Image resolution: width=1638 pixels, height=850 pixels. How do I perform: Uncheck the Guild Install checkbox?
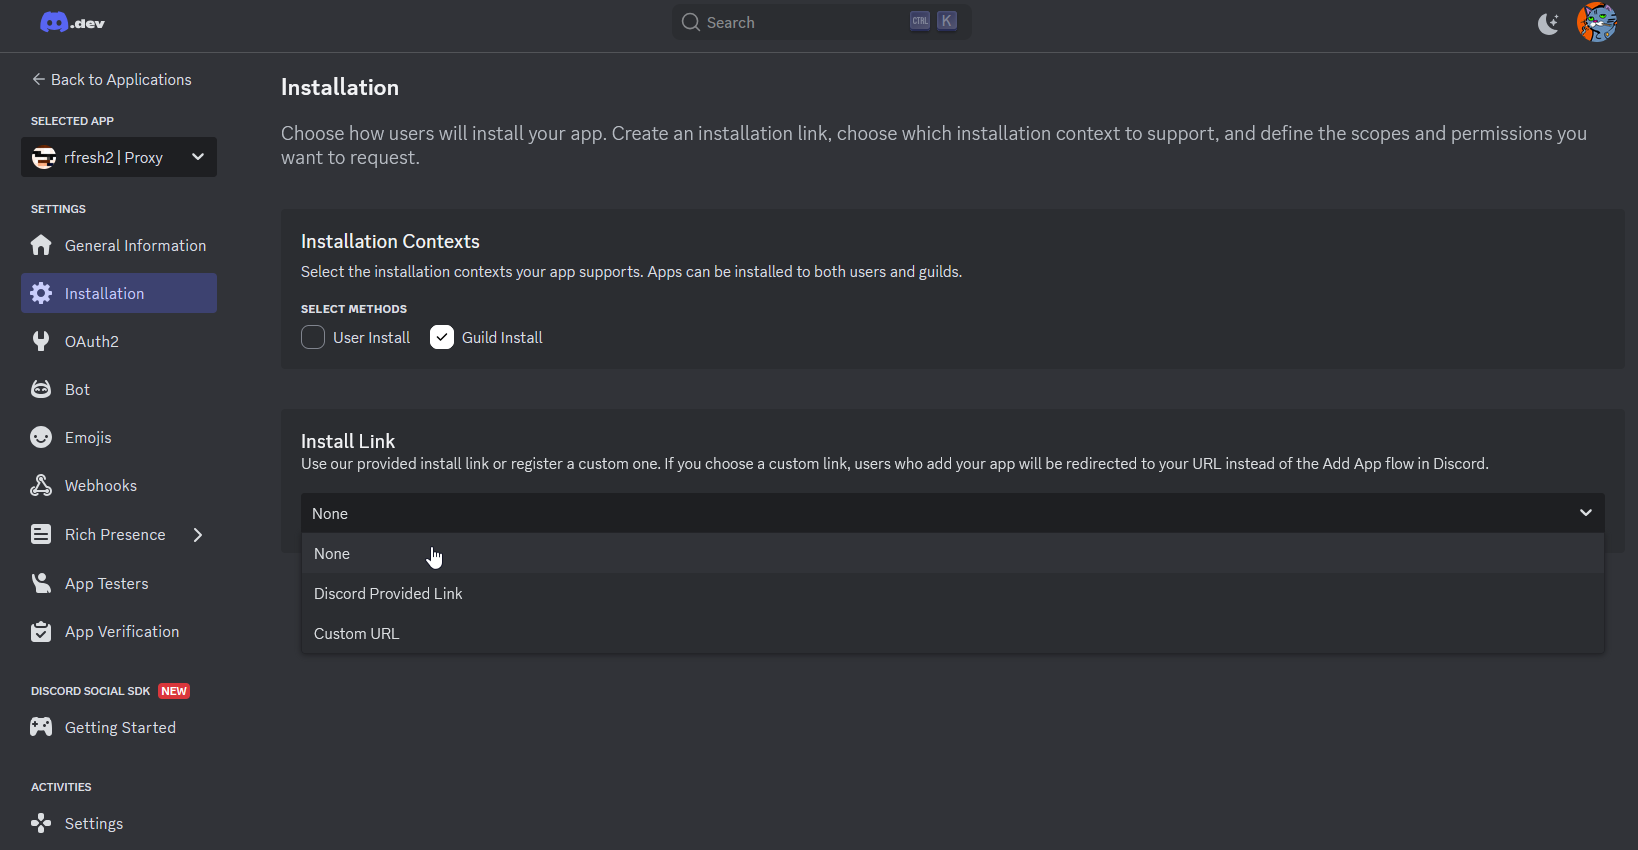tap(442, 337)
